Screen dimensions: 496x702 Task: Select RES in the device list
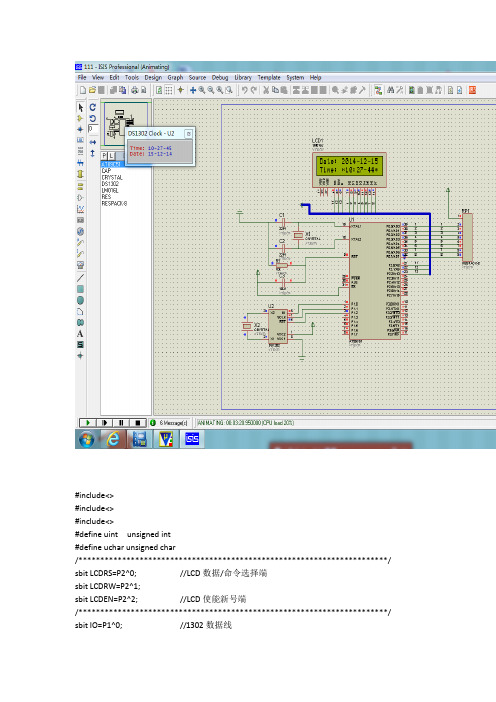click(x=106, y=197)
